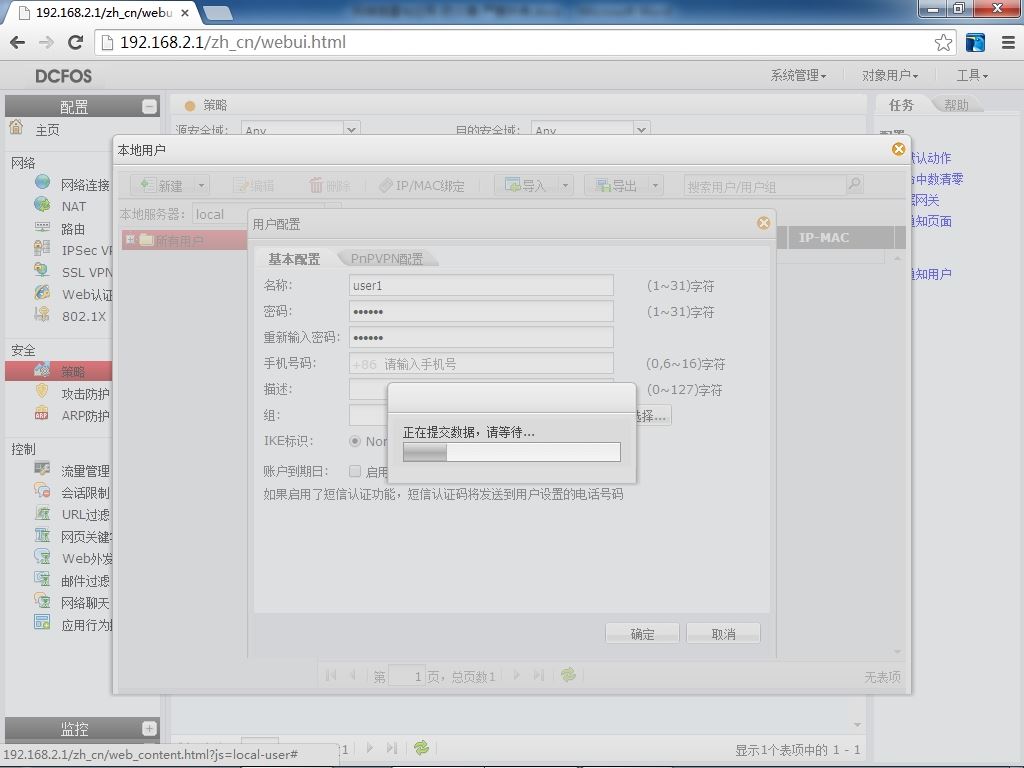Enable 账户到期日 checkbox
This screenshot has height=768, width=1024.
(x=355, y=471)
